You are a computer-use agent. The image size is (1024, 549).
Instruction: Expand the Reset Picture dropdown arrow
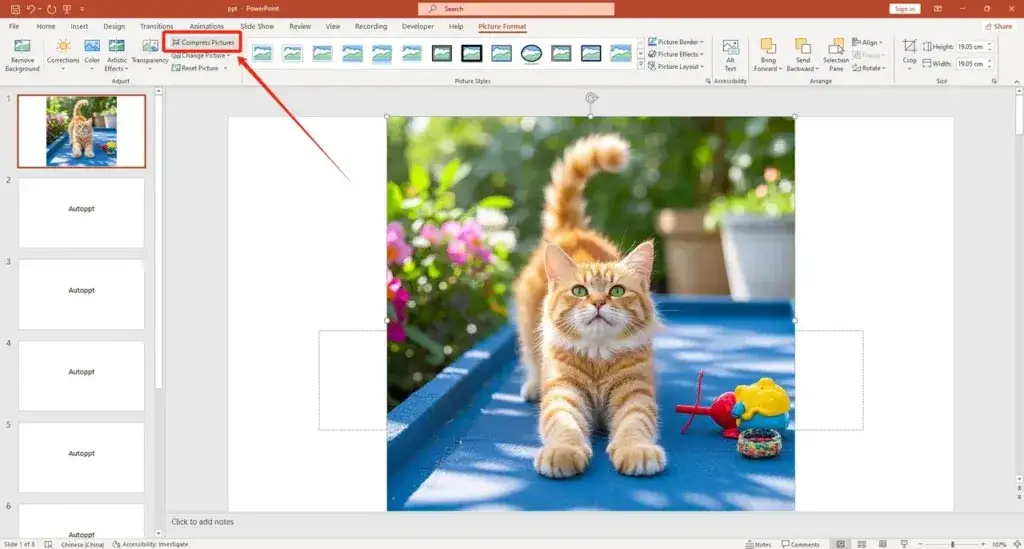226,68
